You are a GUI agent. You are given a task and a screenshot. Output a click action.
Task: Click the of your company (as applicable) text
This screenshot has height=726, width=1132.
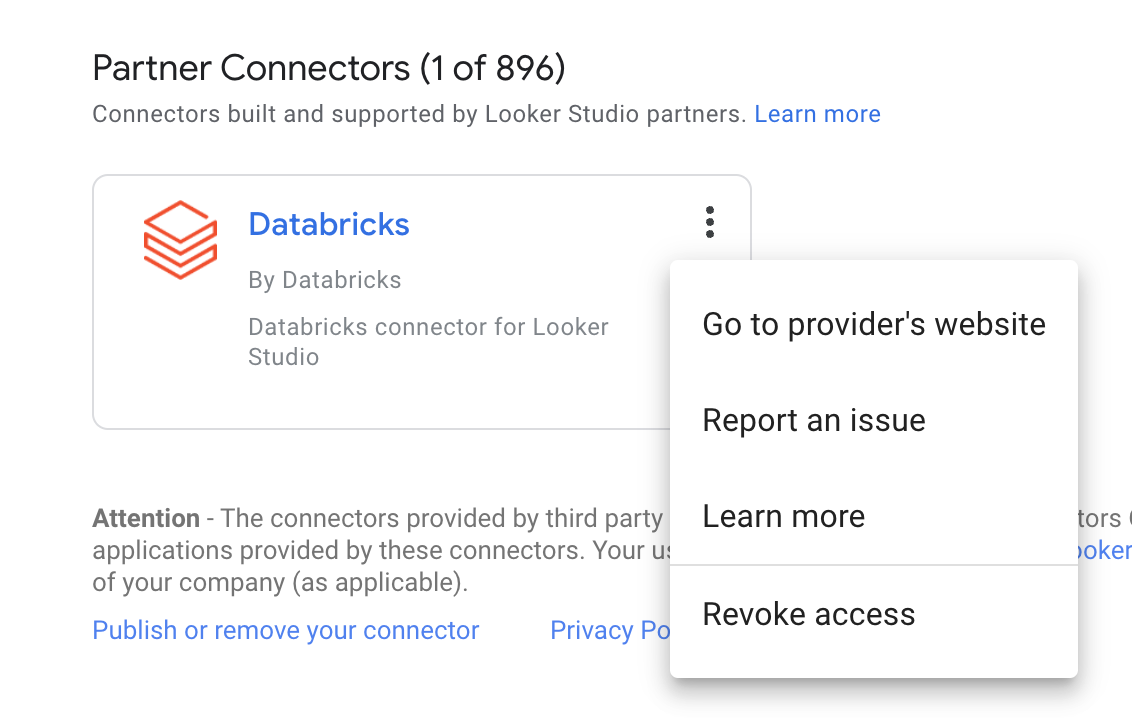coord(280,582)
